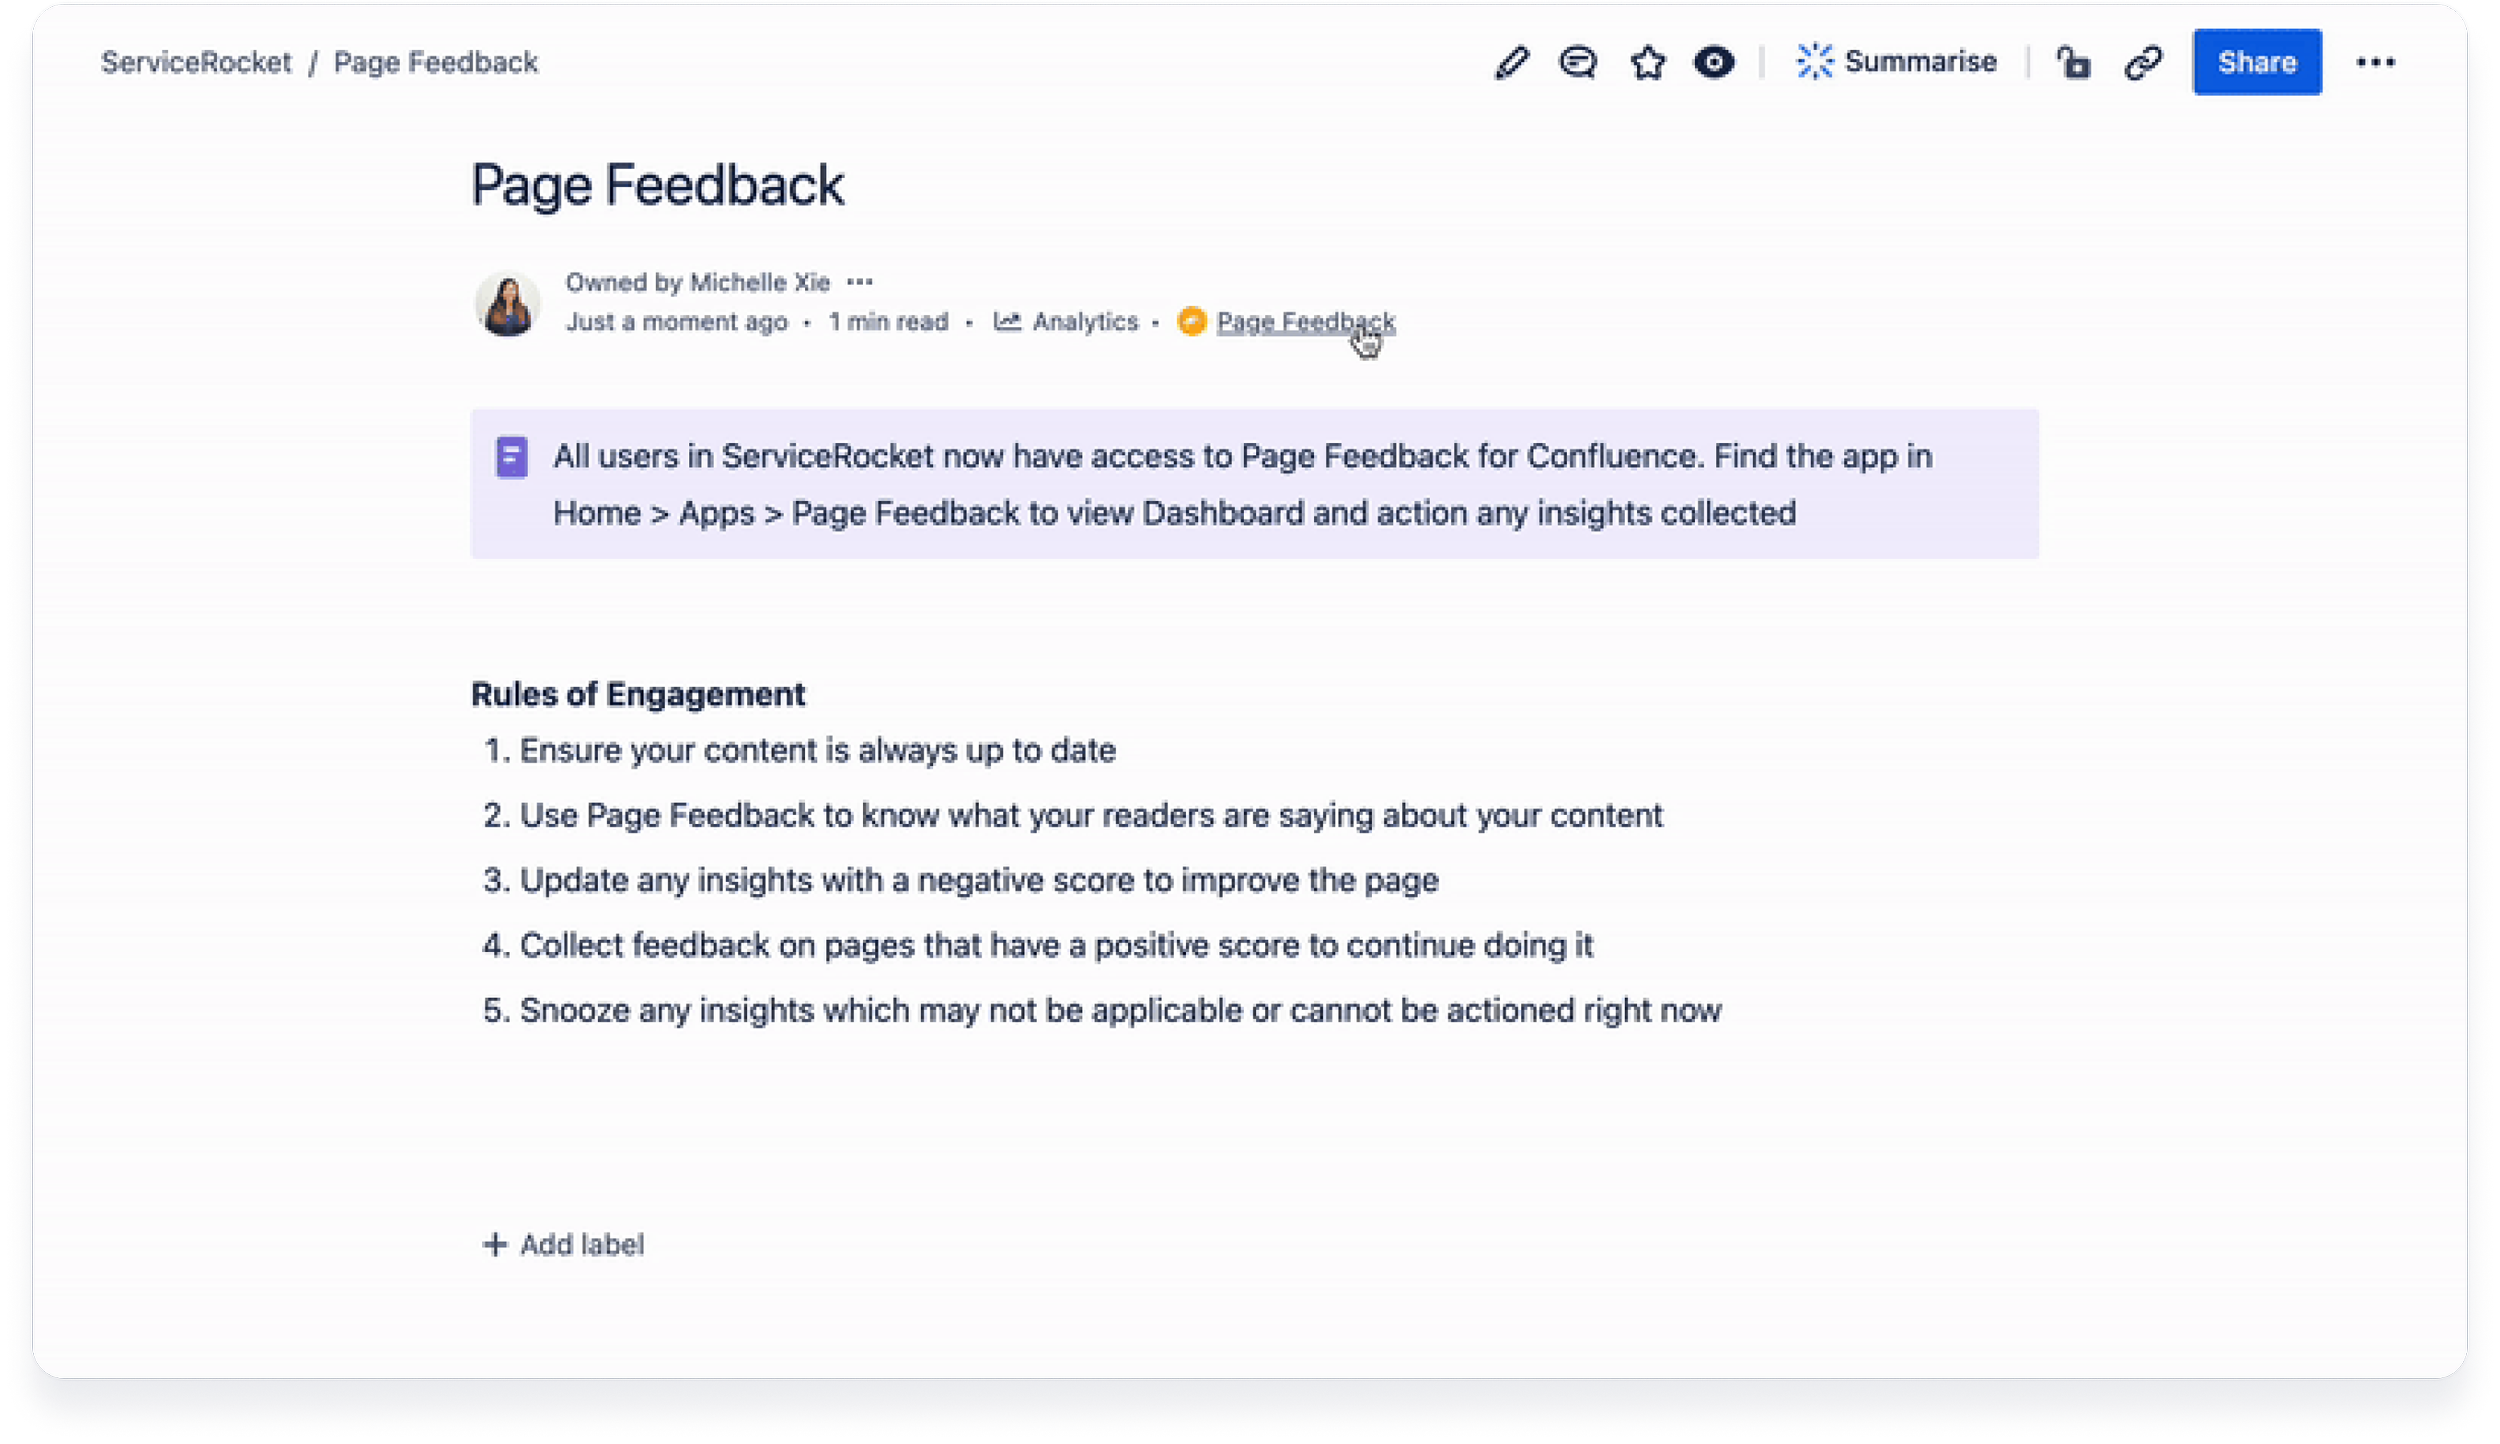Click the 'All users in ServiceRocket' note text

tap(1242, 484)
